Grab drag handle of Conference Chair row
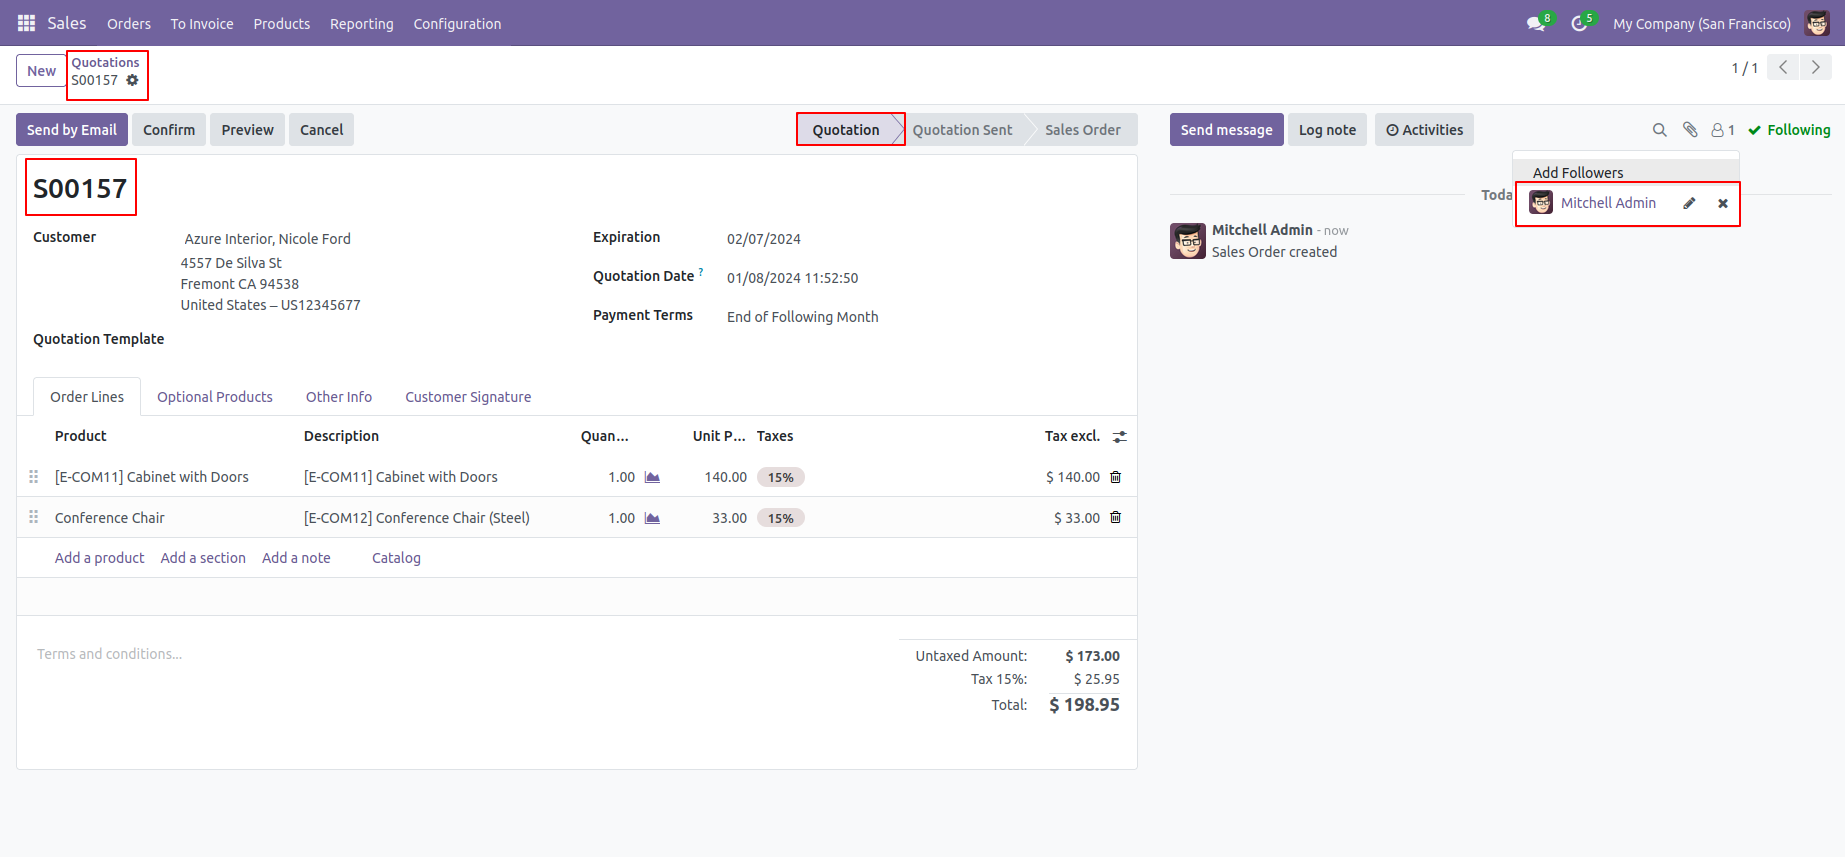Image resolution: width=1845 pixels, height=857 pixels. pyautogui.click(x=34, y=517)
